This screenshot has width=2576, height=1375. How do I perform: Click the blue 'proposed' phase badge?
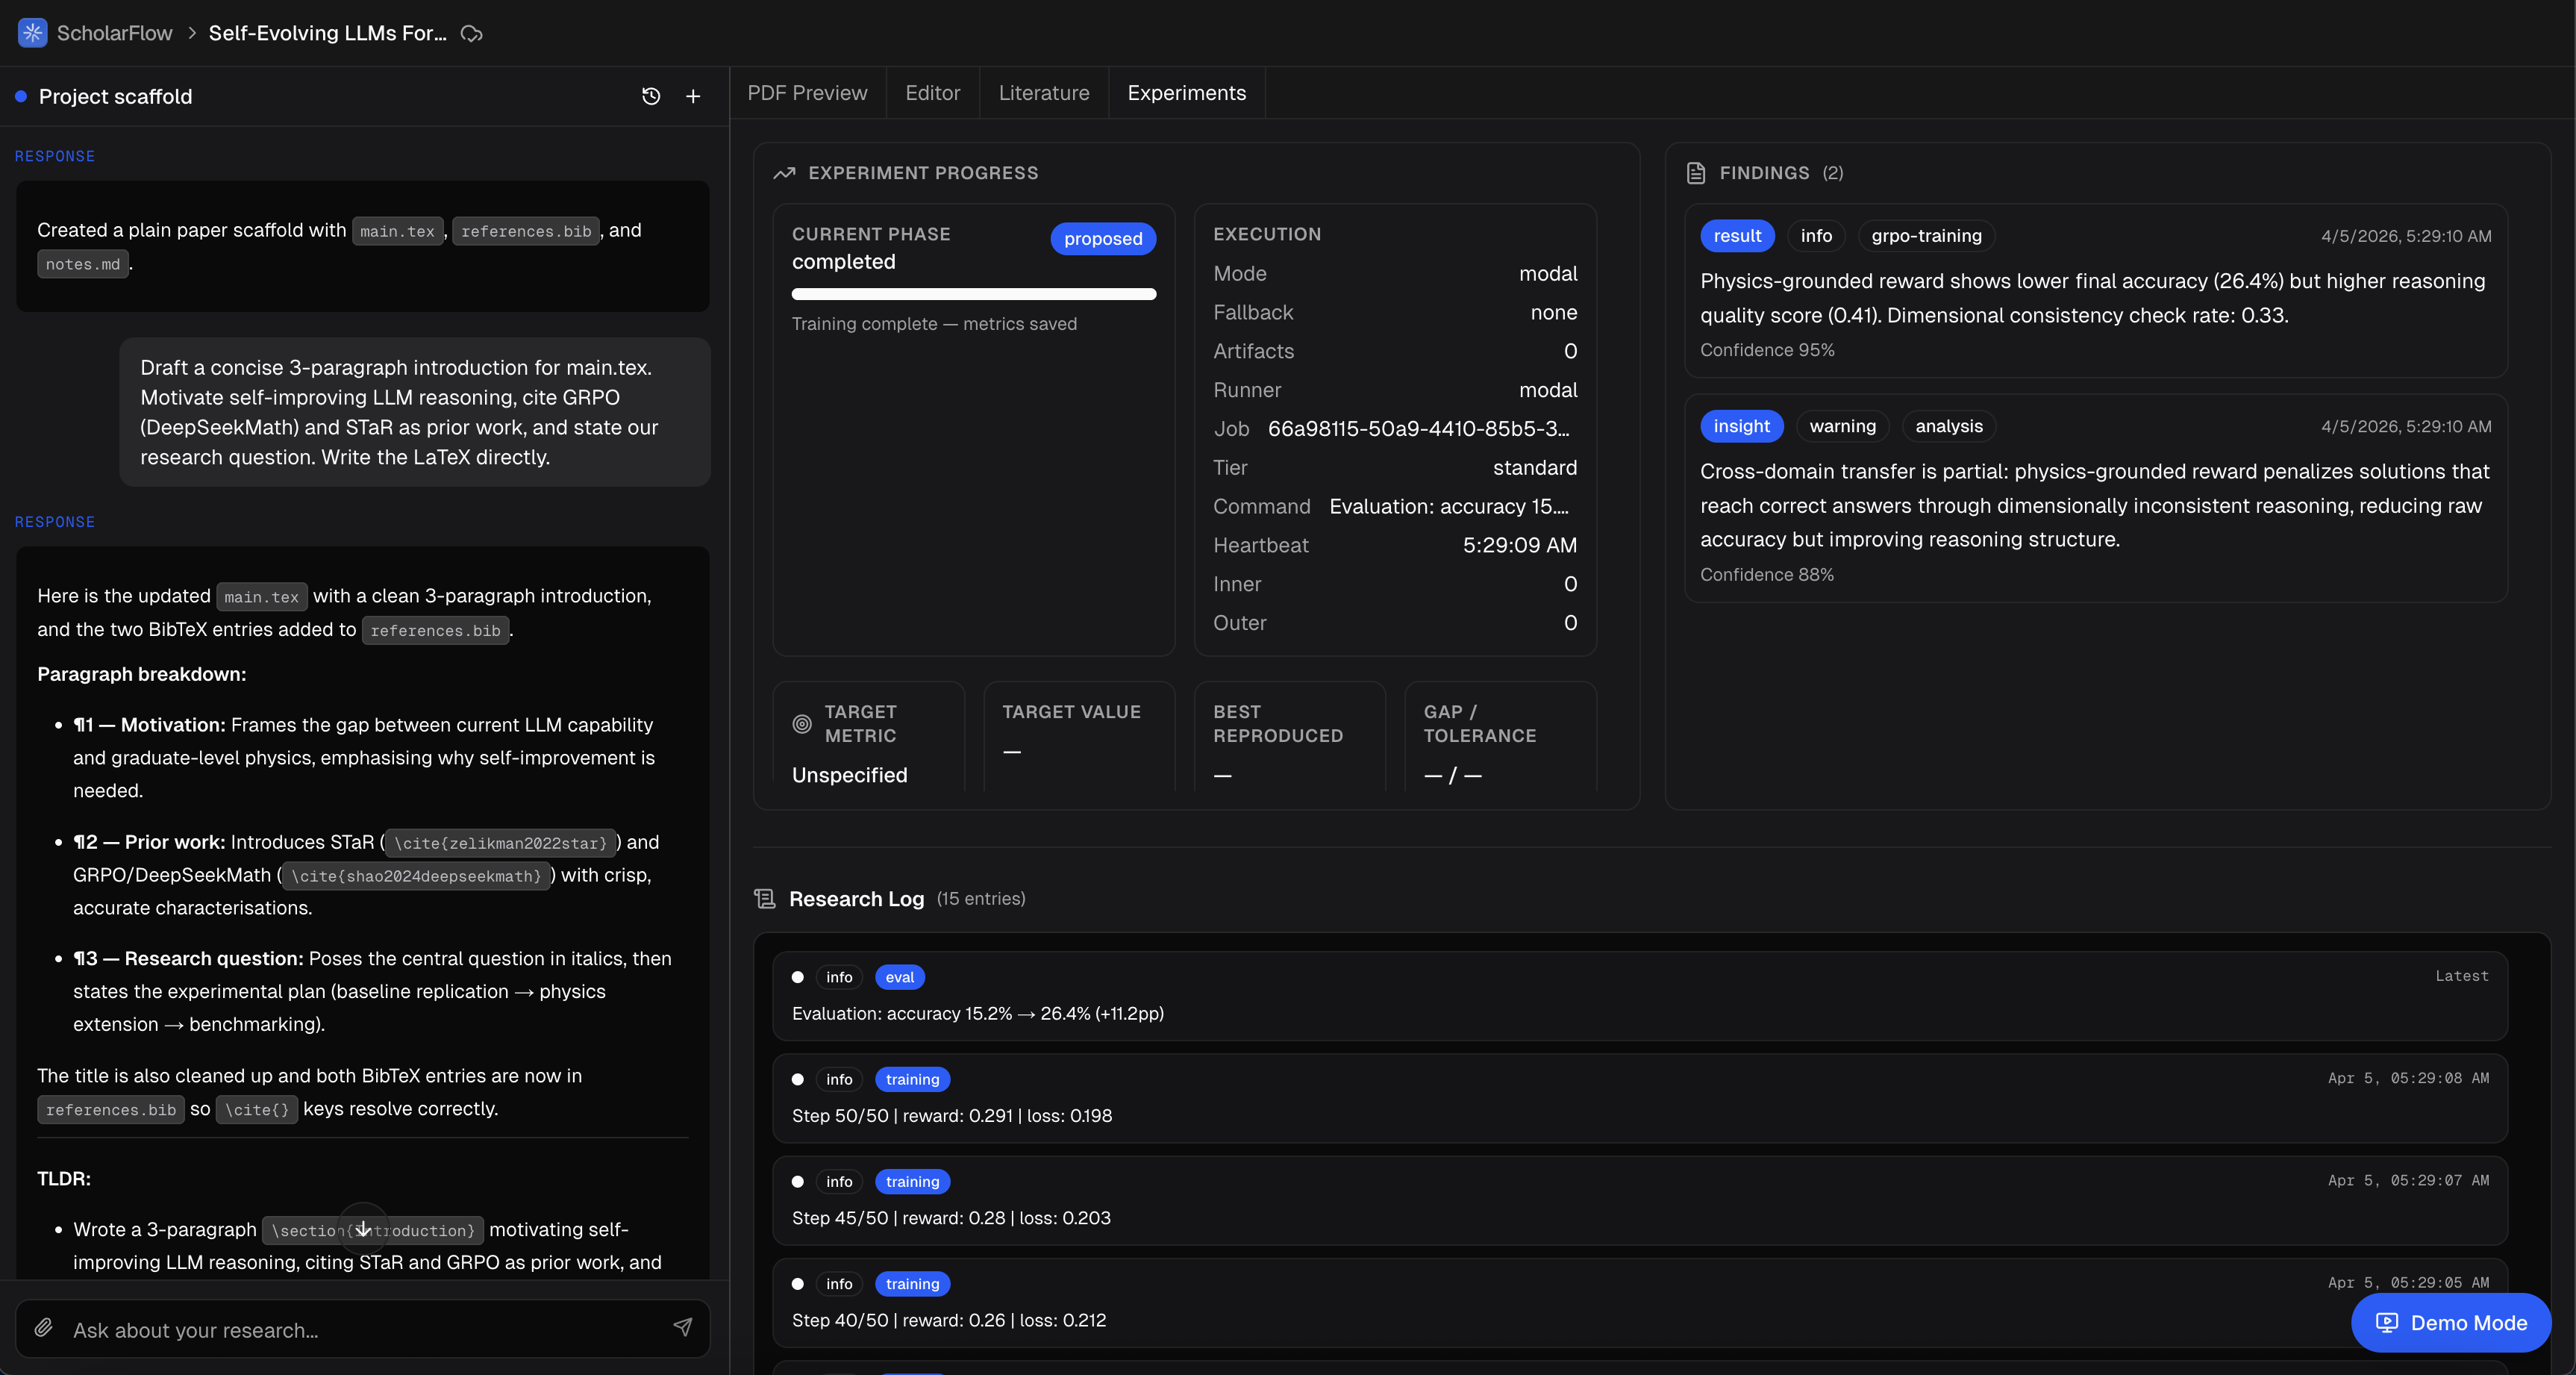coord(1103,239)
